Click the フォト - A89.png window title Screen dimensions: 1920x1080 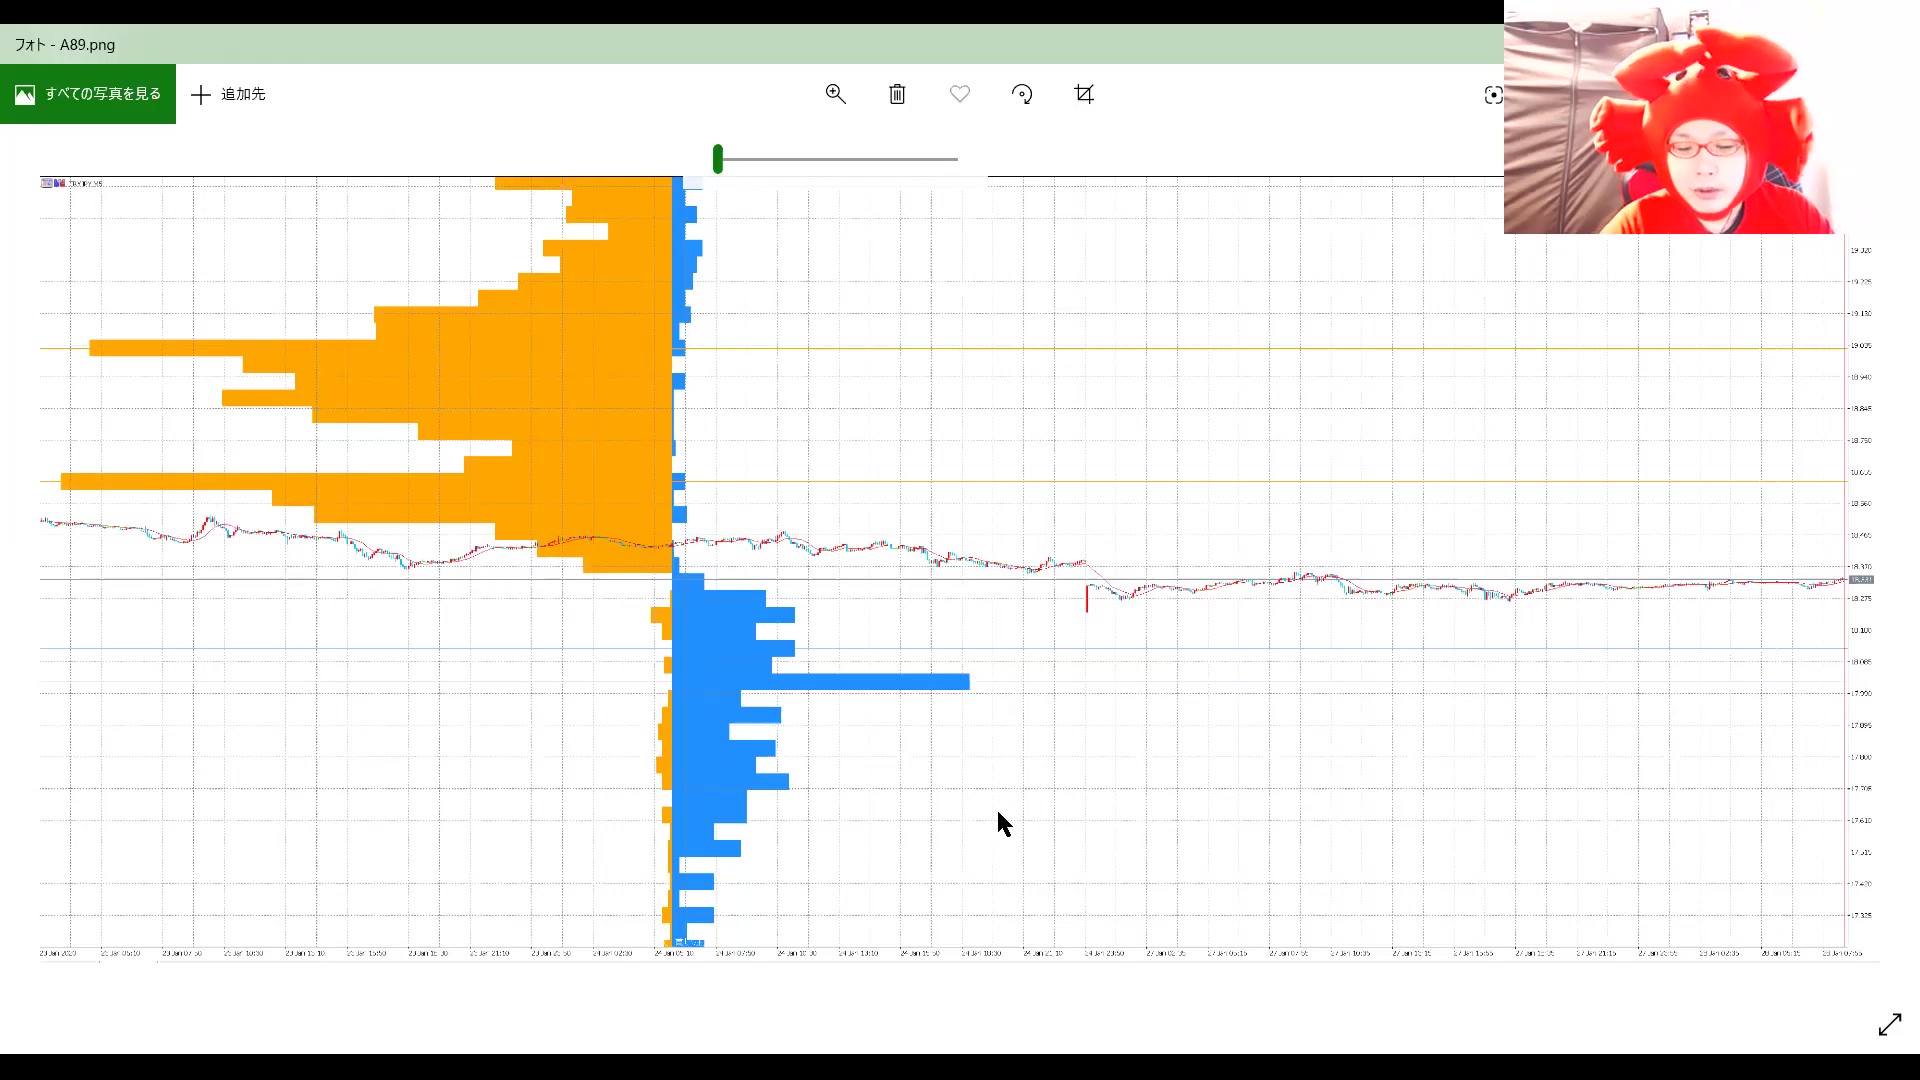[65, 45]
